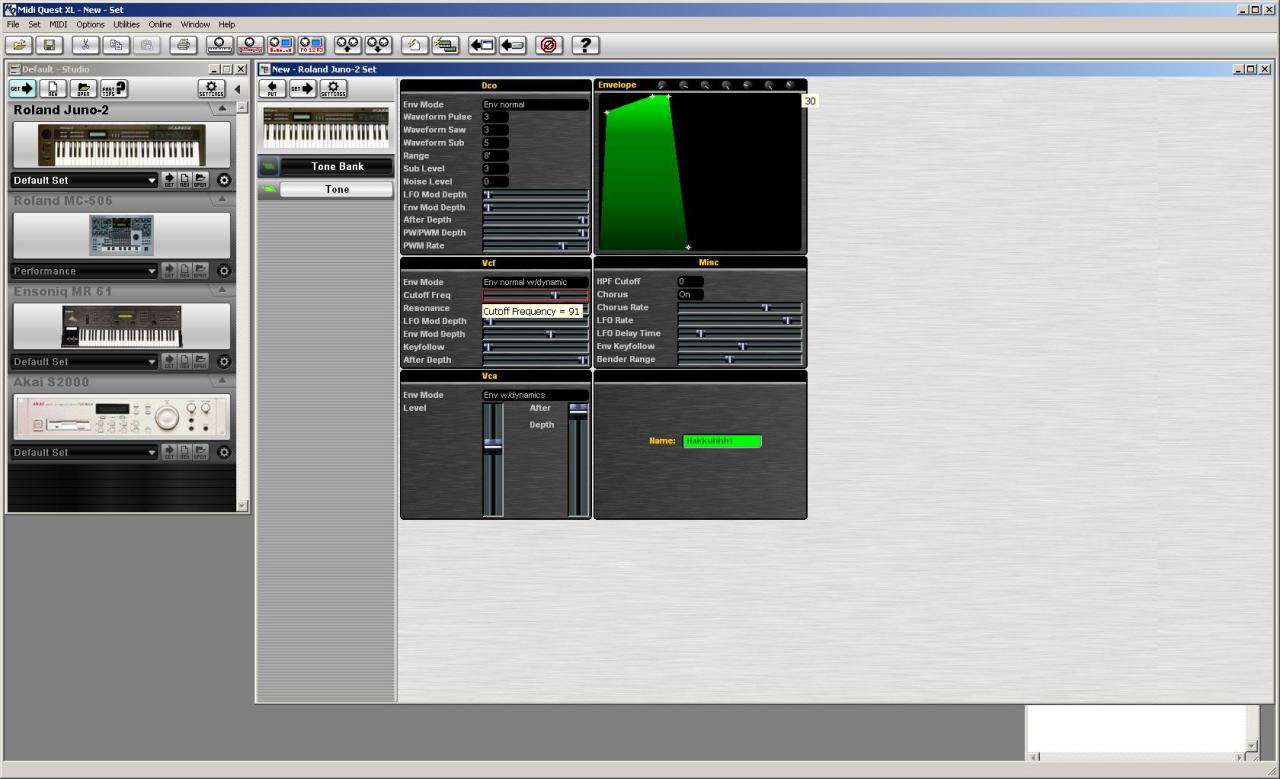
Task: Click the scissors cut icon
Action: (x=86, y=45)
